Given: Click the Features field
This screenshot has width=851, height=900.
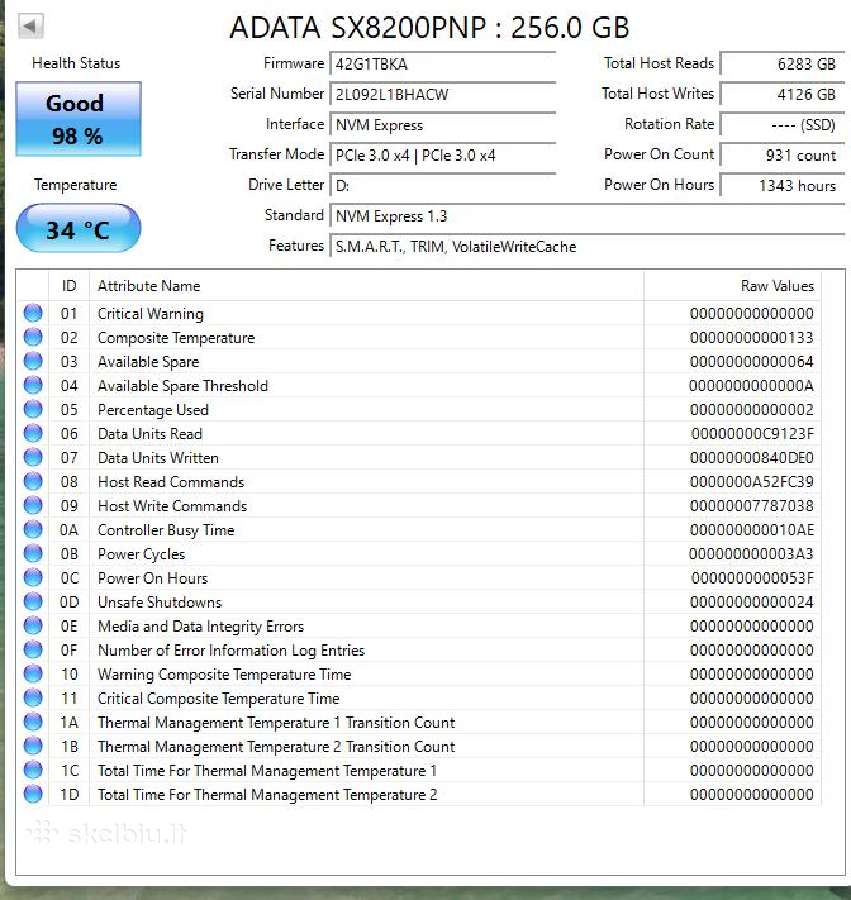Looking at the screenshot, I should click(586, 246).
